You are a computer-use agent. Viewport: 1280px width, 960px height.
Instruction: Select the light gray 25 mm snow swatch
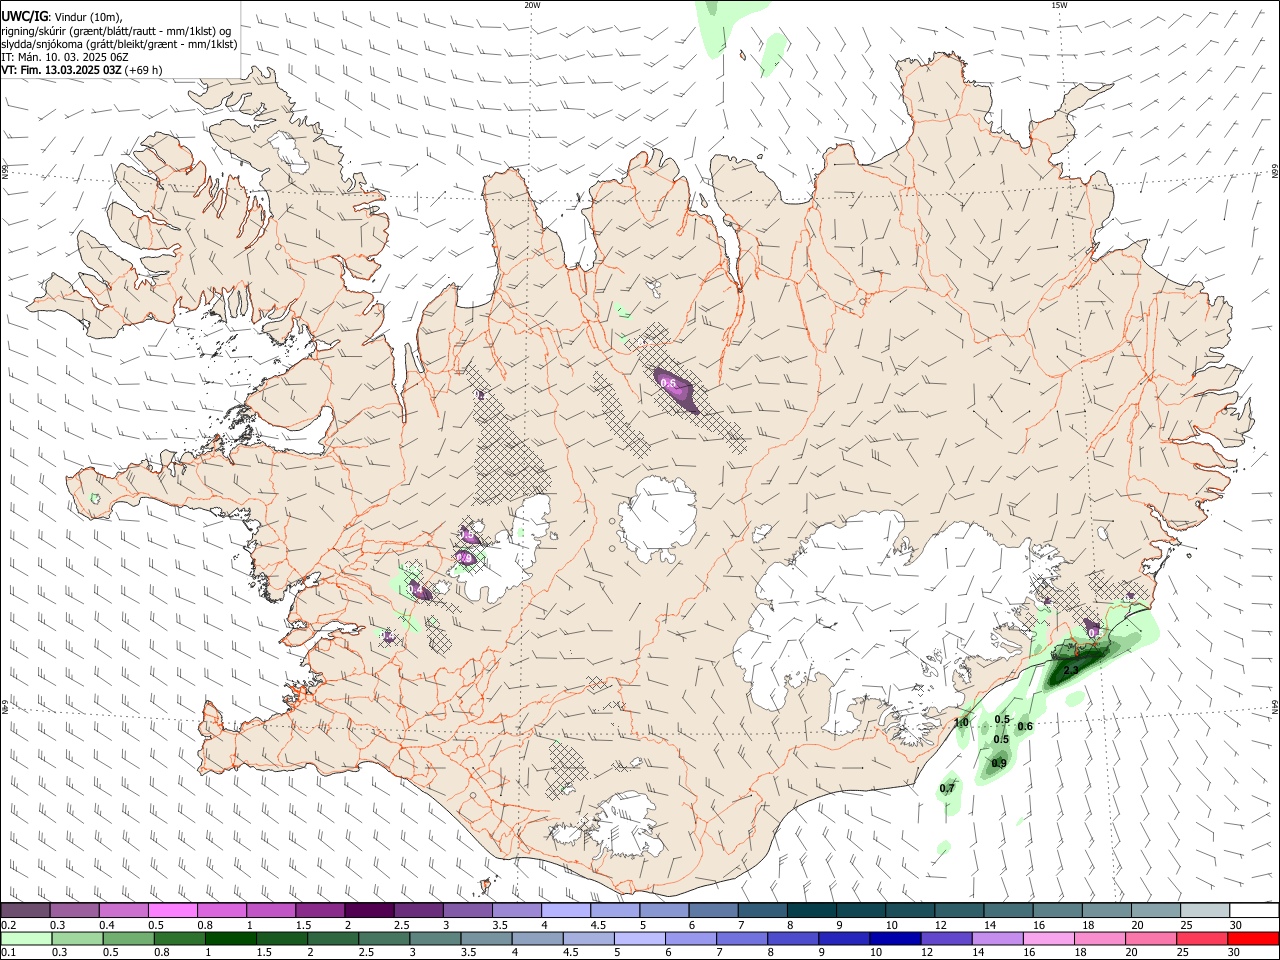point(1205,911)
